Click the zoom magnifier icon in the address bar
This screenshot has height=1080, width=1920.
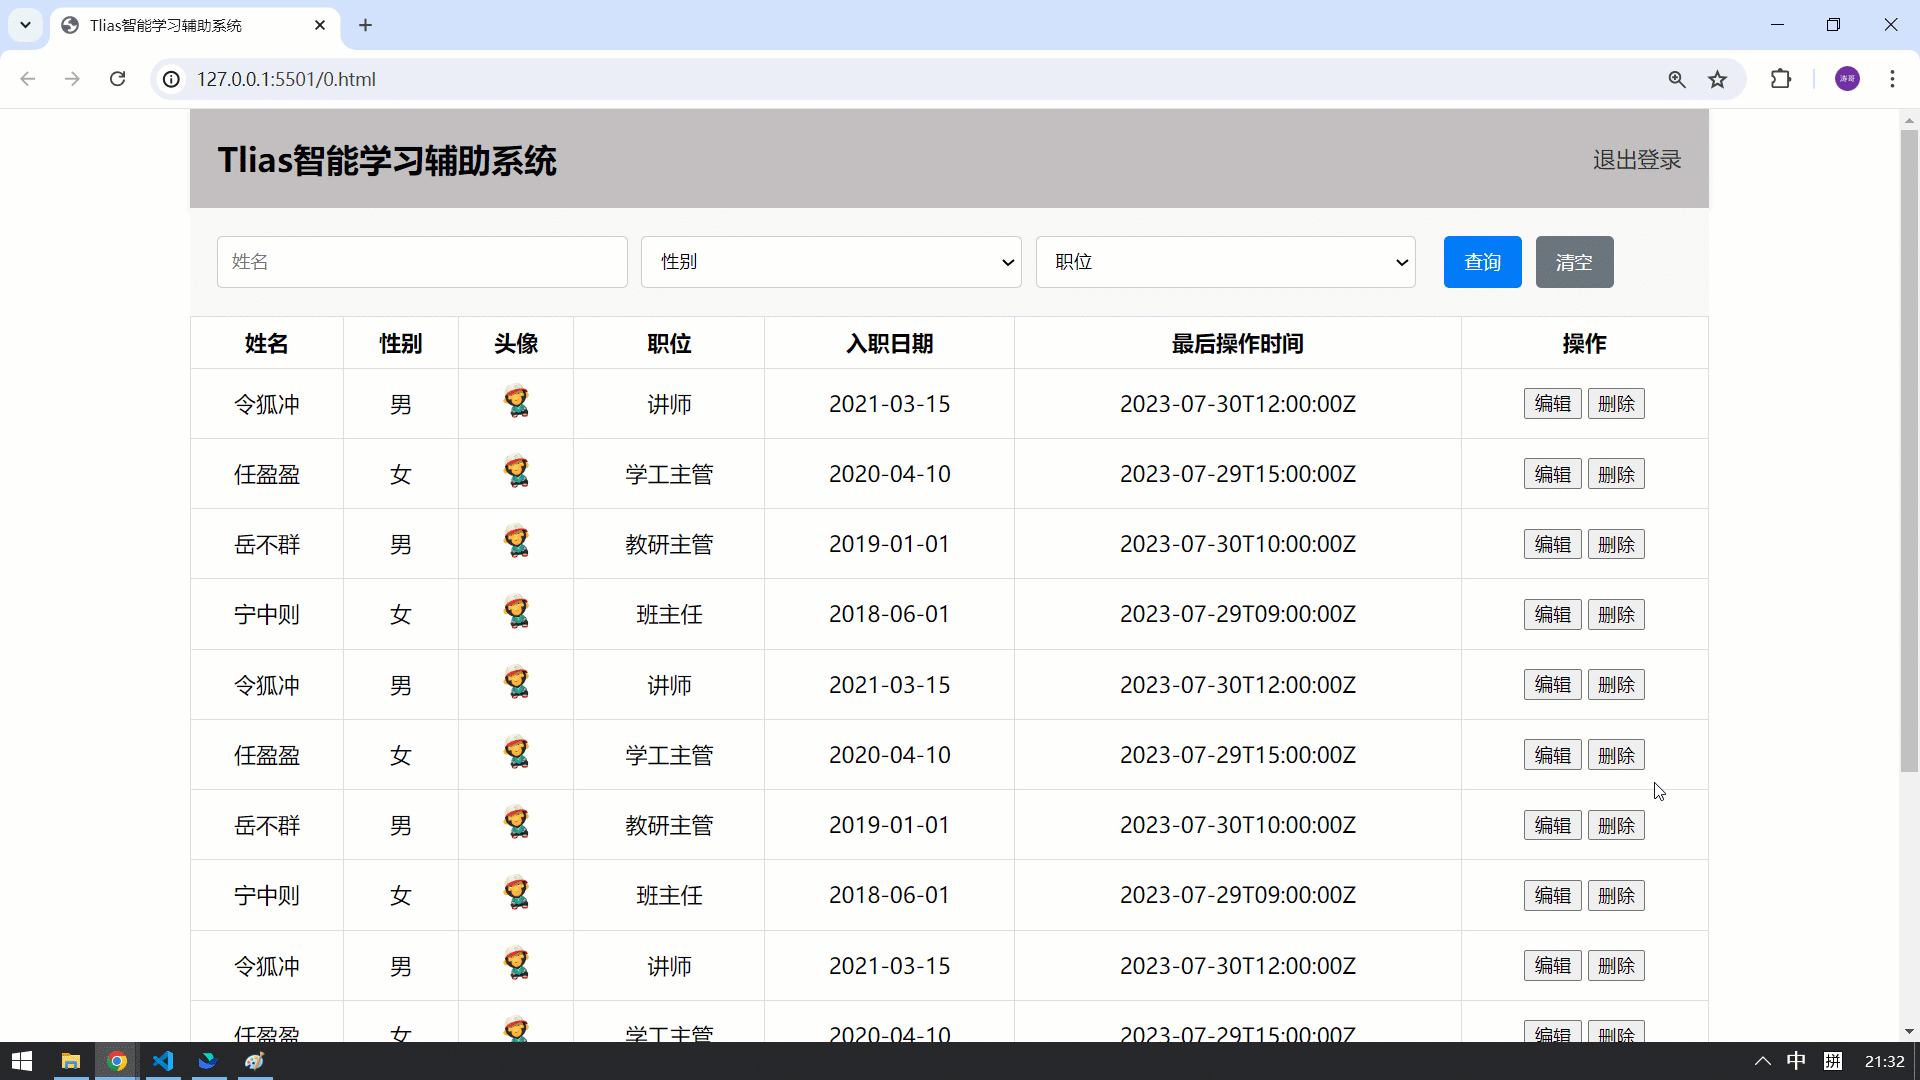(1677, 79)
